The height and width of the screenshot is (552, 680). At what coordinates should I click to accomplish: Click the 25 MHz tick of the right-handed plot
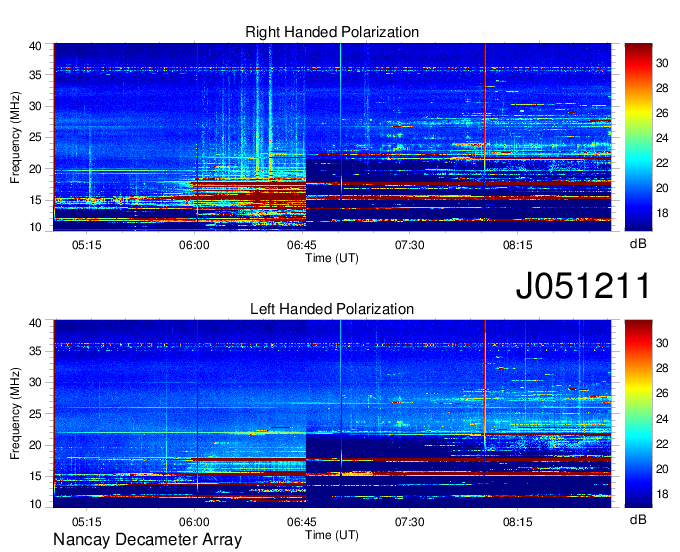tap(35, 137)
